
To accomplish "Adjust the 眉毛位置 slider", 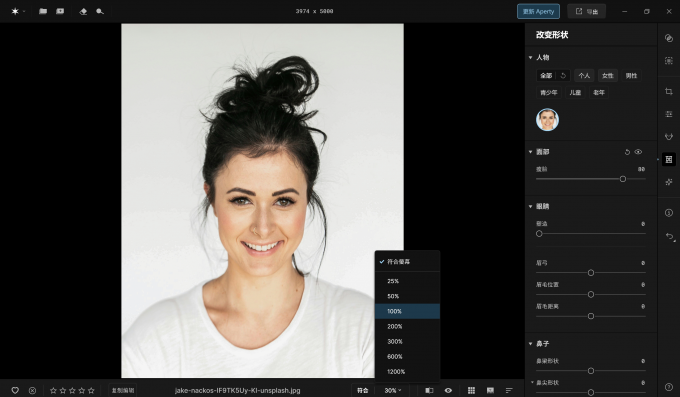I will 591,294.
